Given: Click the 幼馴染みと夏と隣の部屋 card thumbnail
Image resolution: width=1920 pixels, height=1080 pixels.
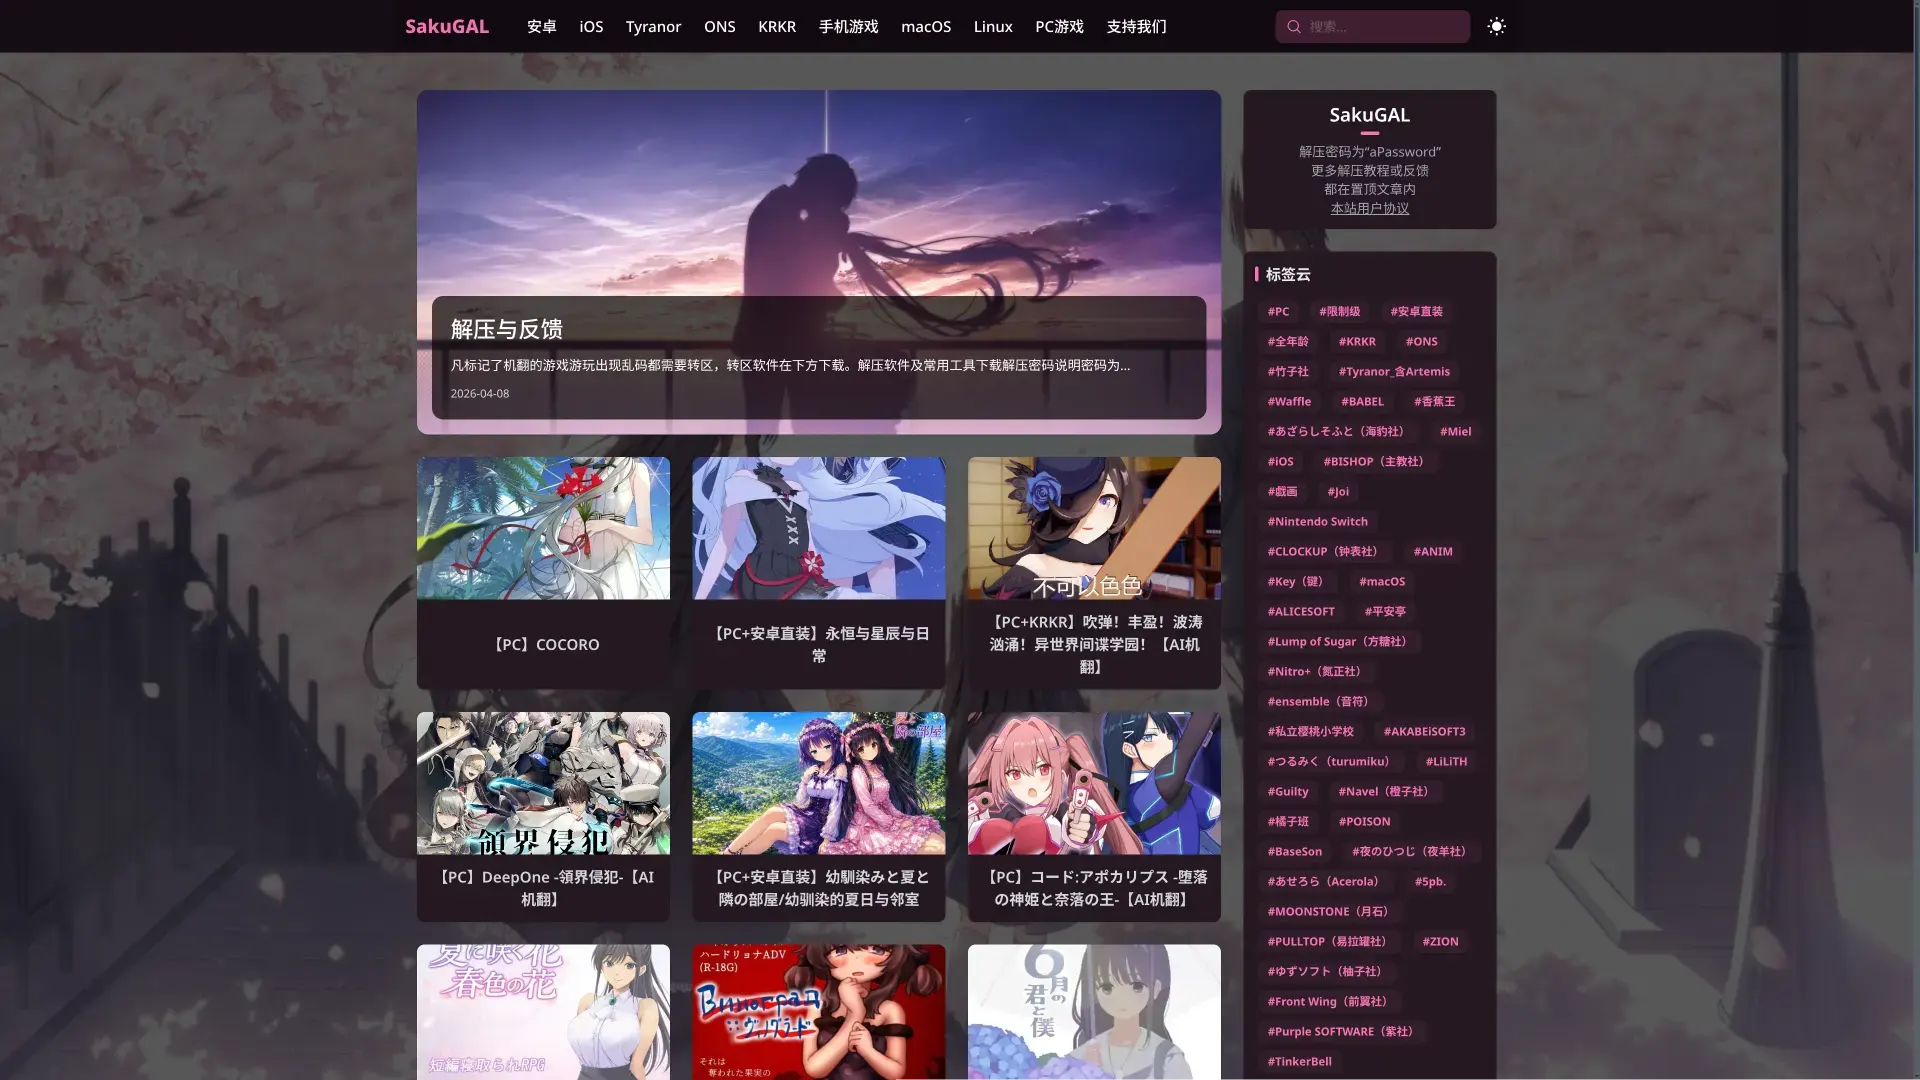Looking at the screenshot, I should point(819,783).
